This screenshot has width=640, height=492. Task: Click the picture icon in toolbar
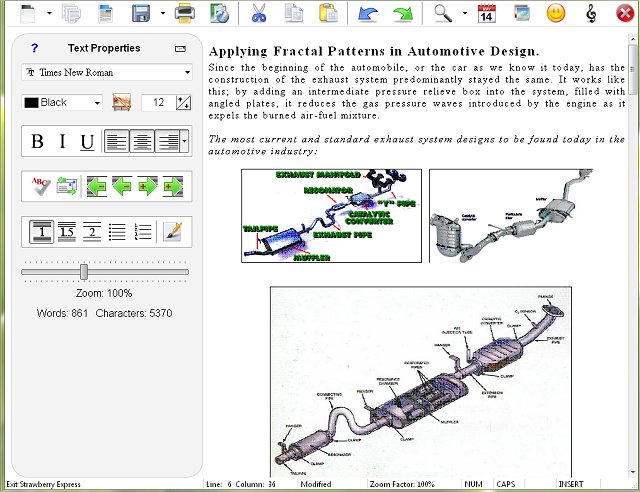[522, 13]
